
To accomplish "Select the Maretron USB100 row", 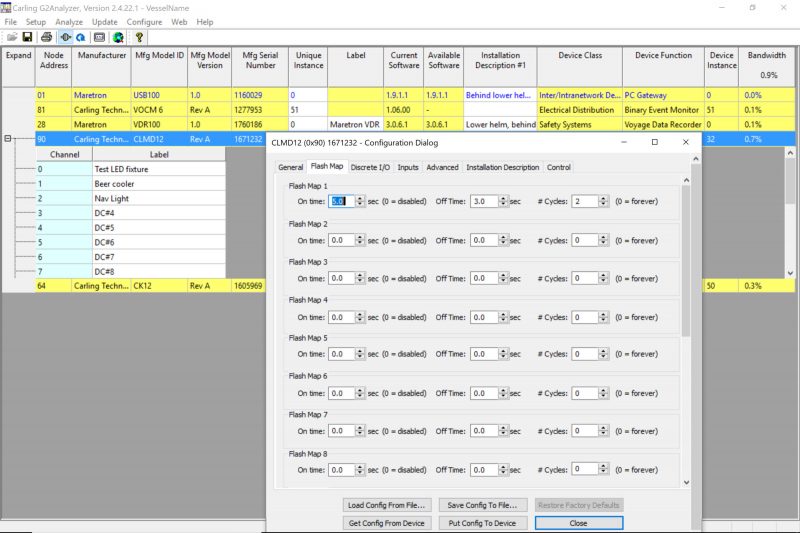I will click(415, 95).
